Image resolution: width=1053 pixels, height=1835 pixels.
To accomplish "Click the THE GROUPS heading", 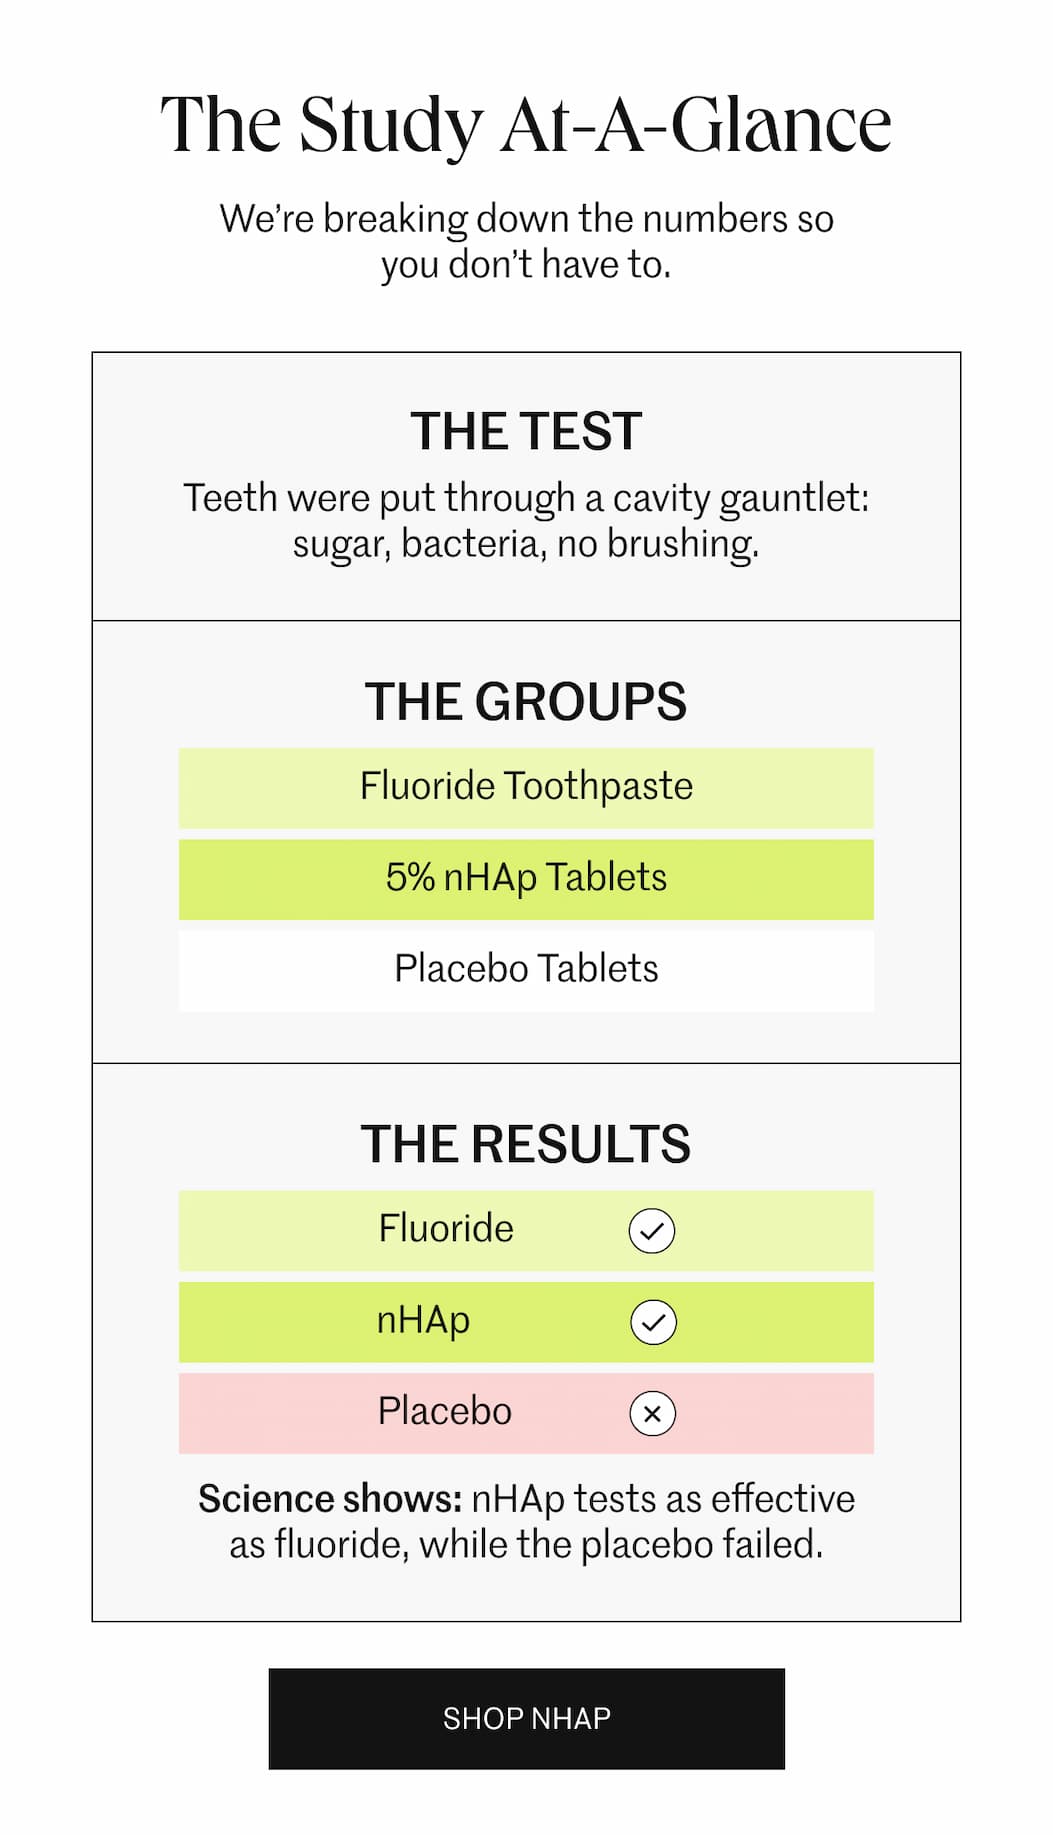I will tap(526, 702).
